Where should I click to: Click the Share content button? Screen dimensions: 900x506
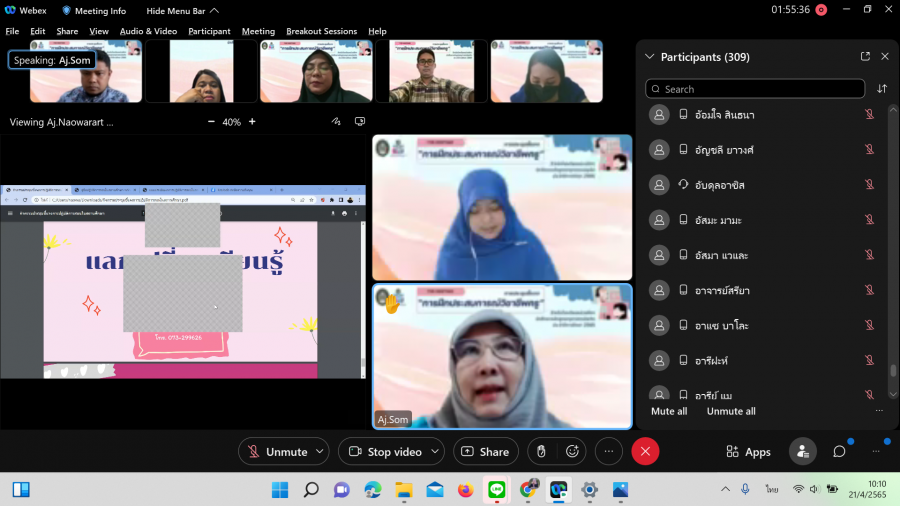485,452
